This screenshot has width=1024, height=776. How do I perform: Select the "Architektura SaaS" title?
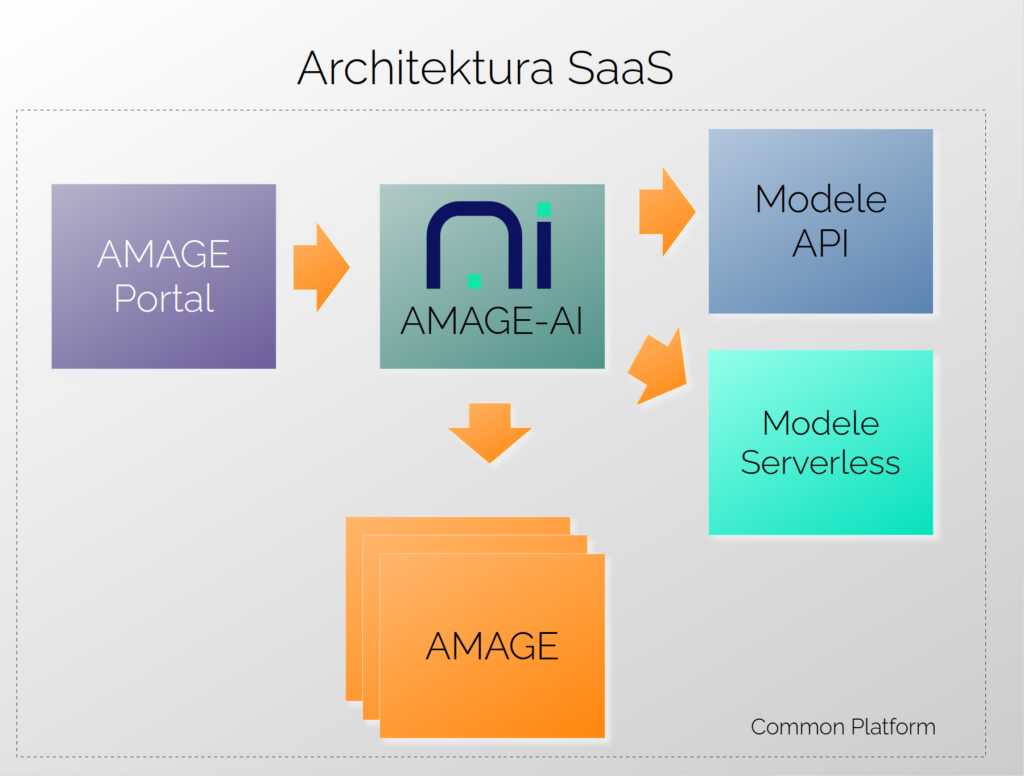tap(485, 68)
